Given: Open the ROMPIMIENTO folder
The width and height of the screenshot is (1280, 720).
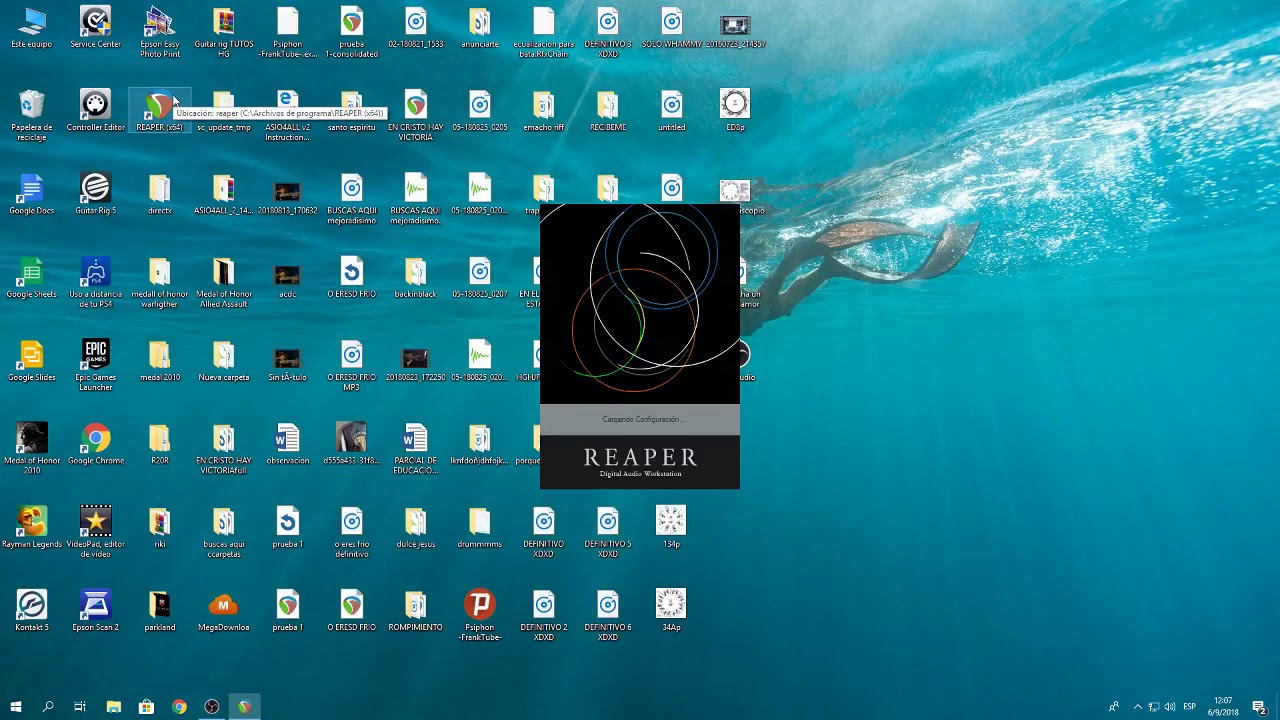Looking at the screenshot, I should click(416, 611).
